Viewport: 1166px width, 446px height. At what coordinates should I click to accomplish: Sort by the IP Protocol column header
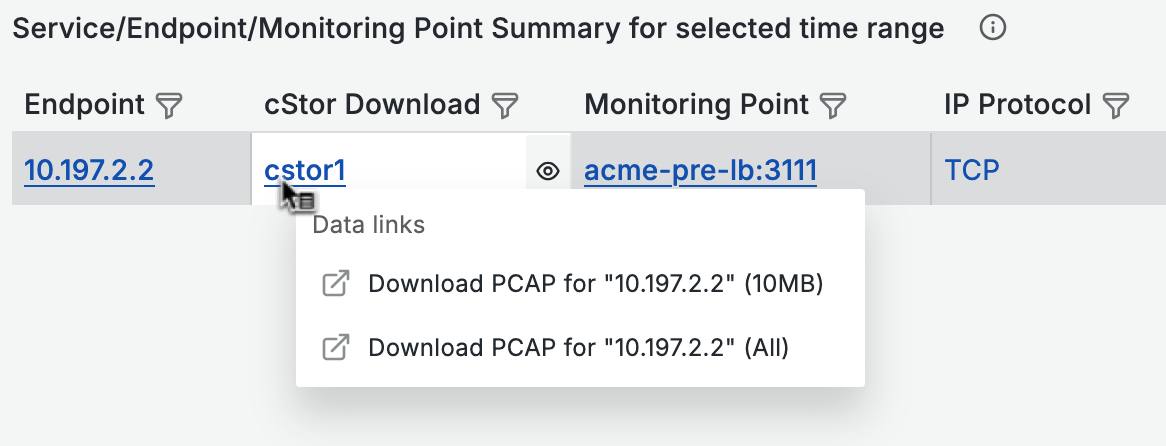click(x=1018, y=105)
